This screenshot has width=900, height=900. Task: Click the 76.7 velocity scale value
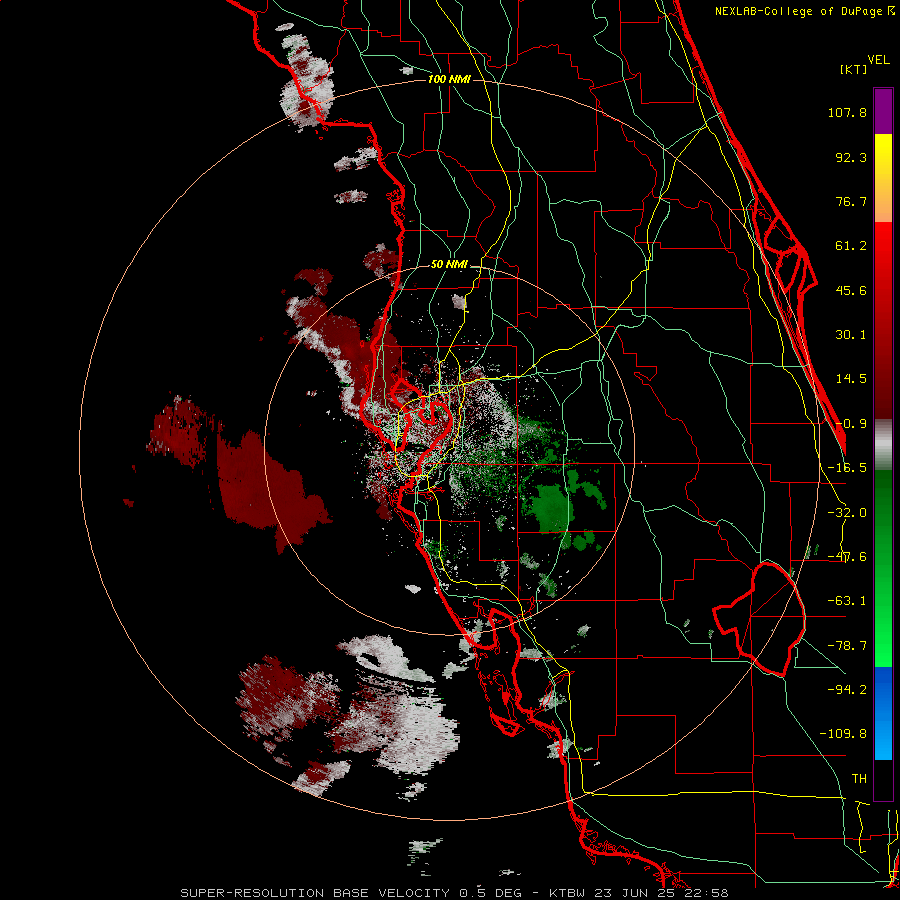click(851, 201)
